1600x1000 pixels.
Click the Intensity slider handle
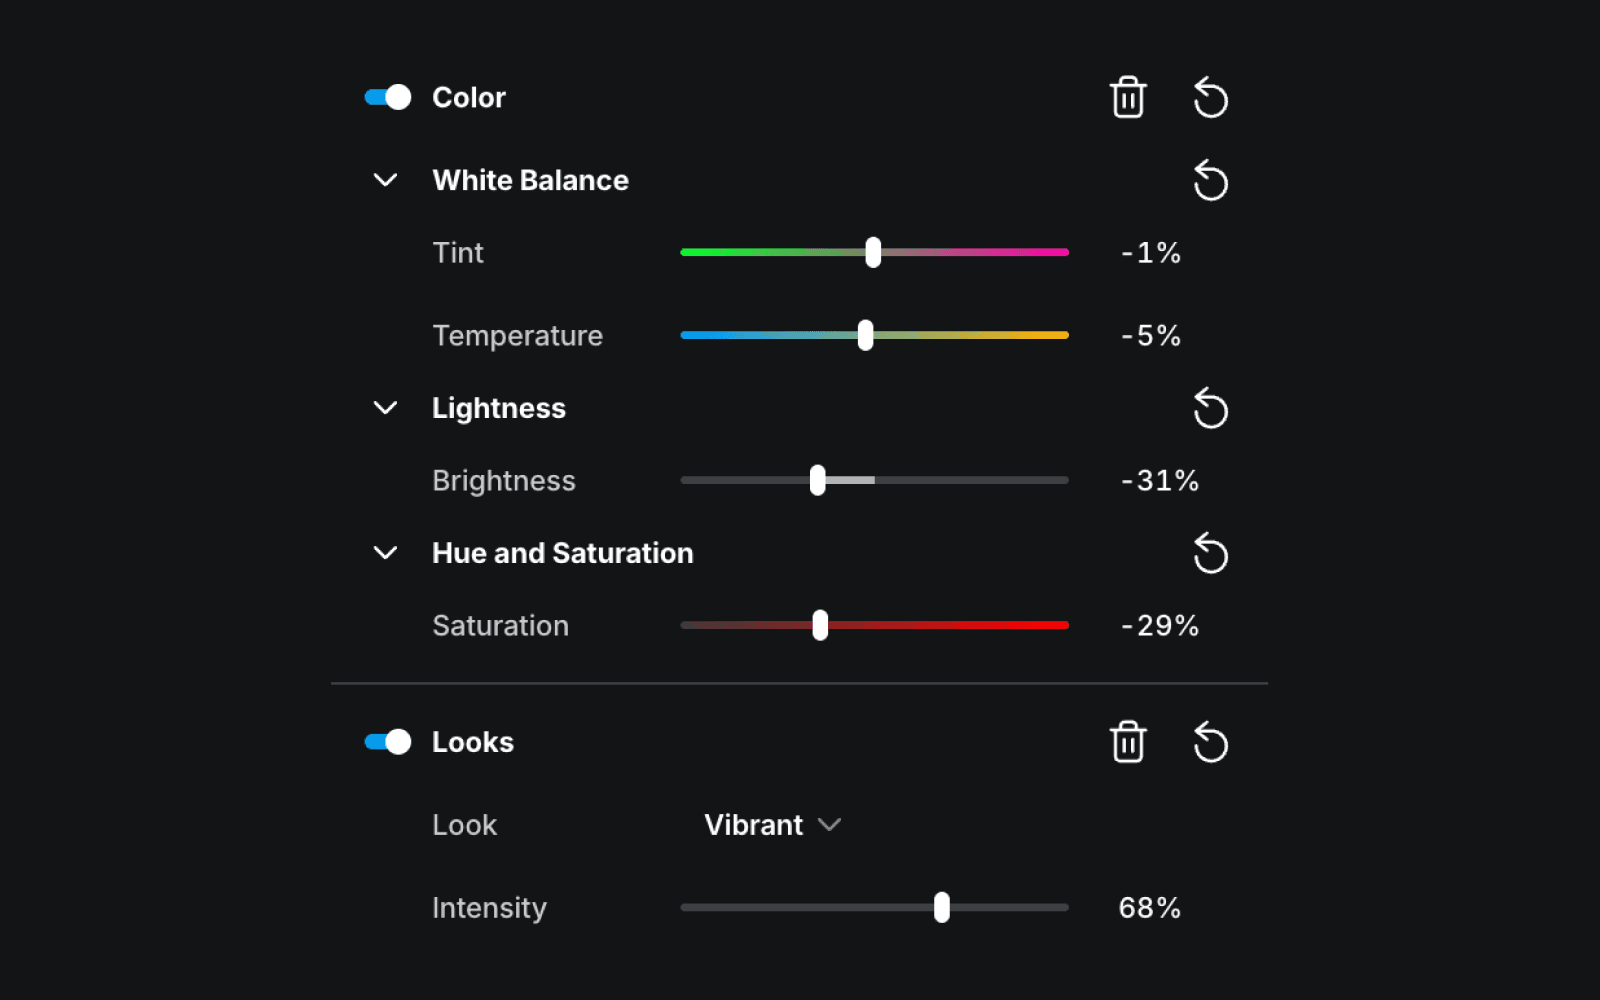[x=942, y=908]
